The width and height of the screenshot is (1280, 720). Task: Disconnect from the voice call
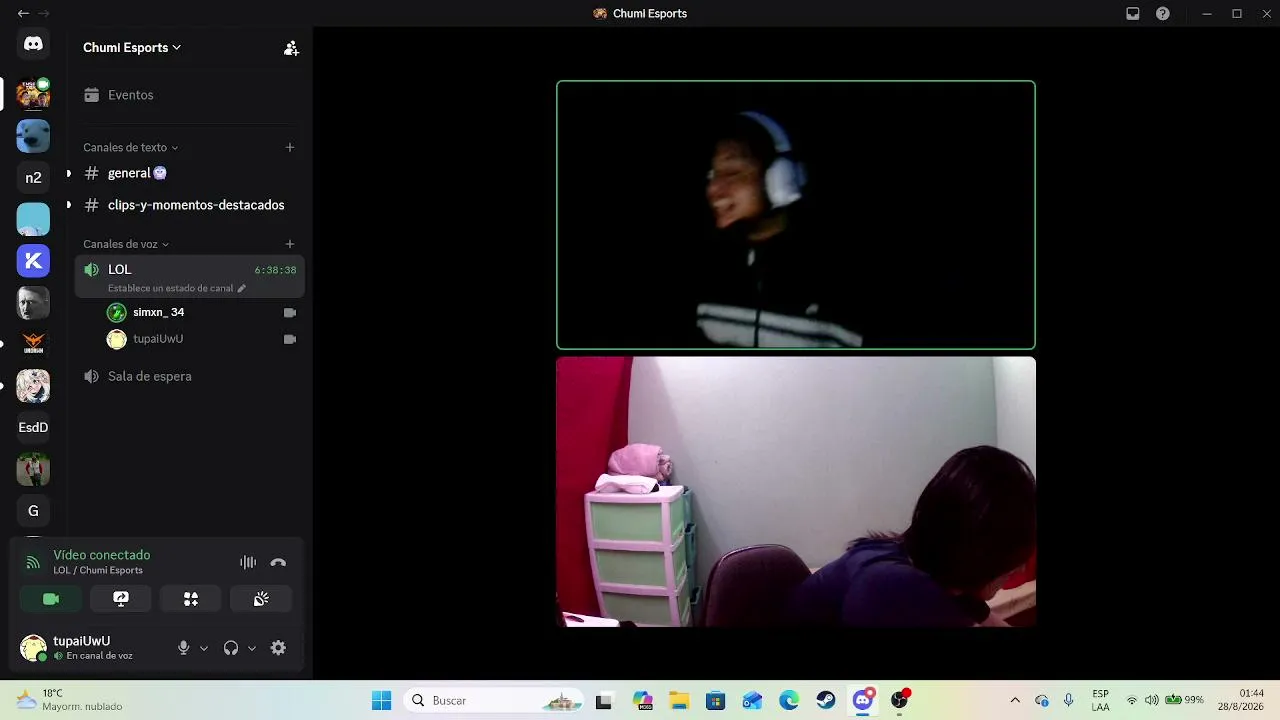tap(278, 562)
